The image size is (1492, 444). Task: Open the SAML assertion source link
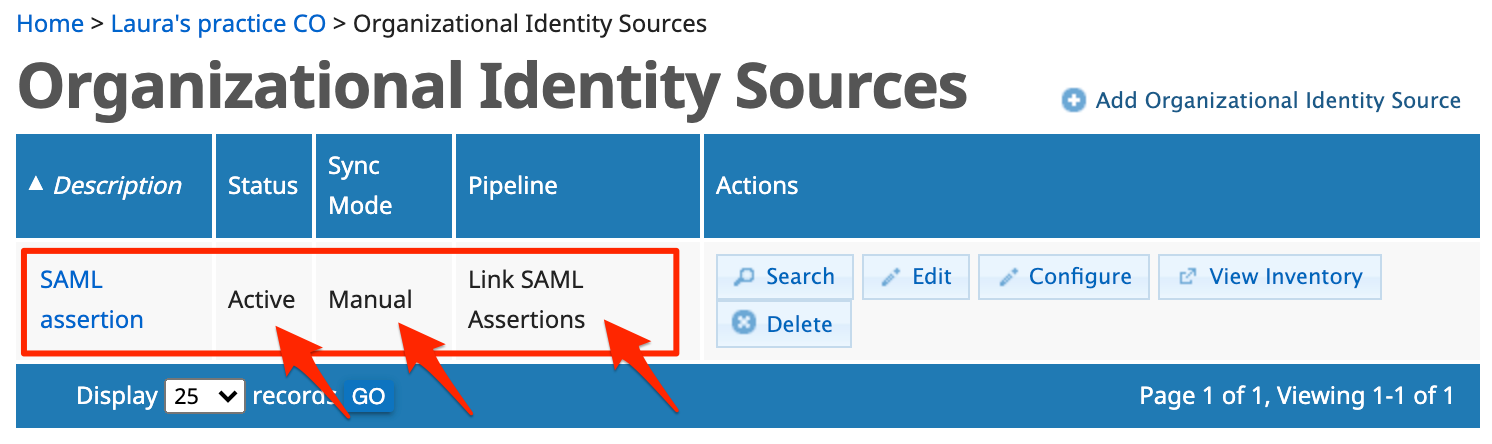click(x=91, y=300)
